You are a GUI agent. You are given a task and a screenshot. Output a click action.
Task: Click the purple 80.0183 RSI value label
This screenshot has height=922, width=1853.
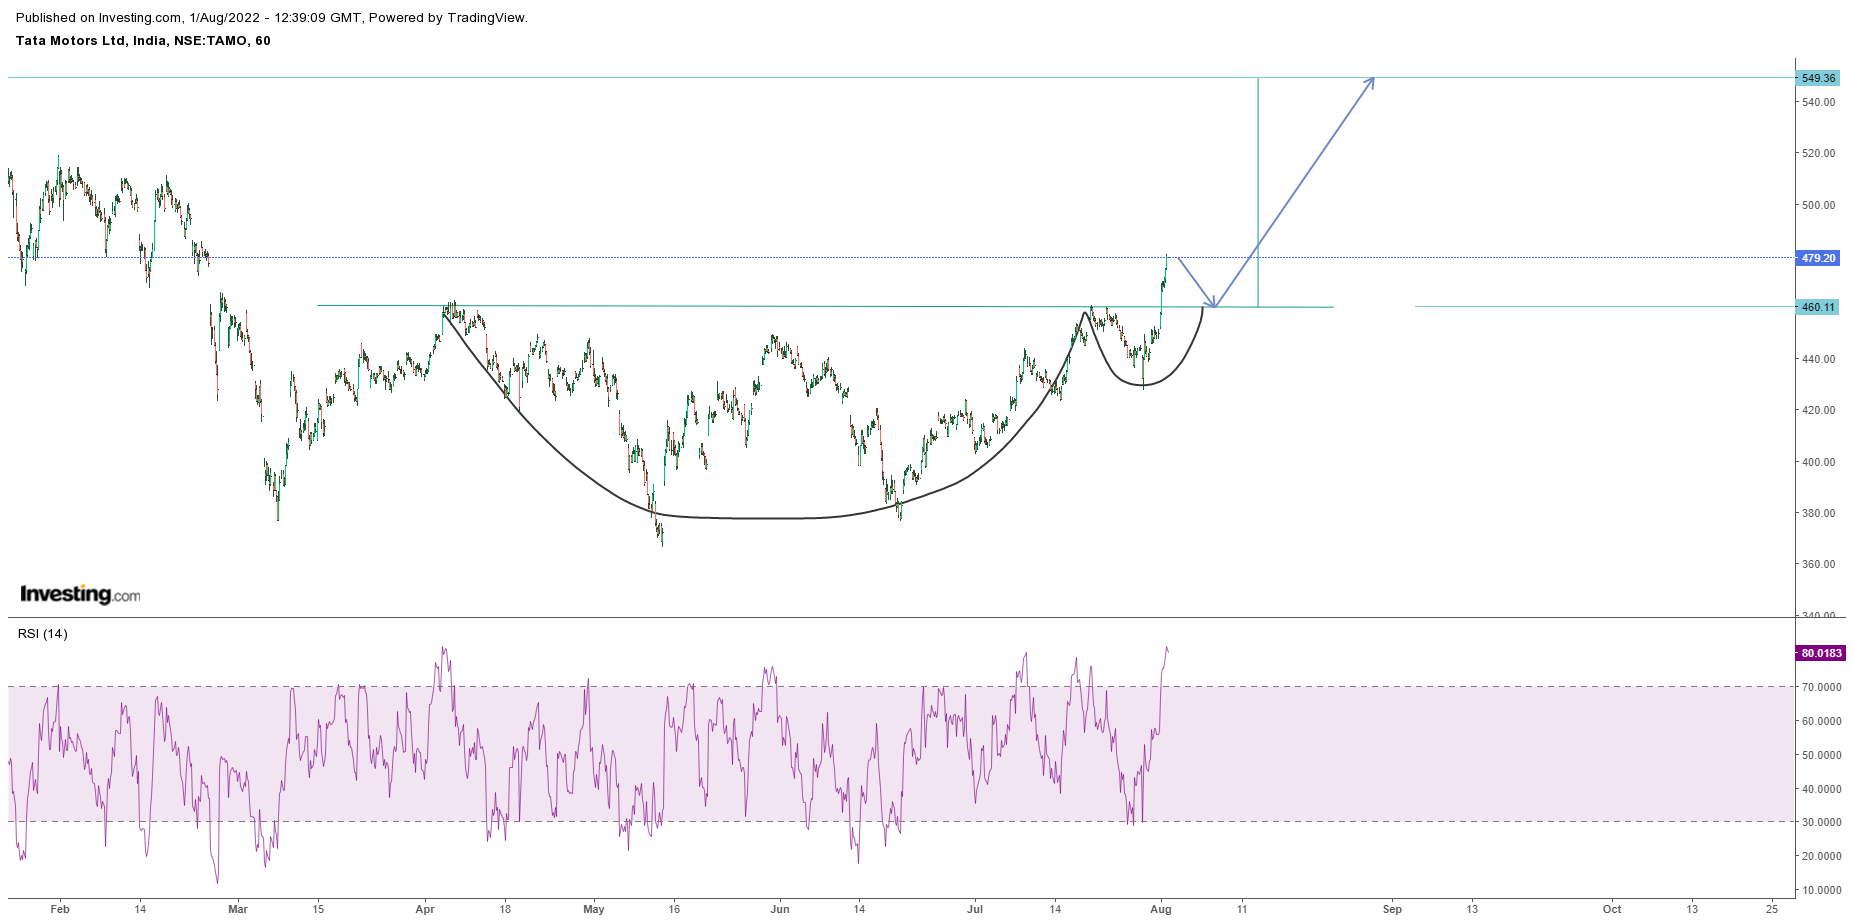tap(1820, 653)
